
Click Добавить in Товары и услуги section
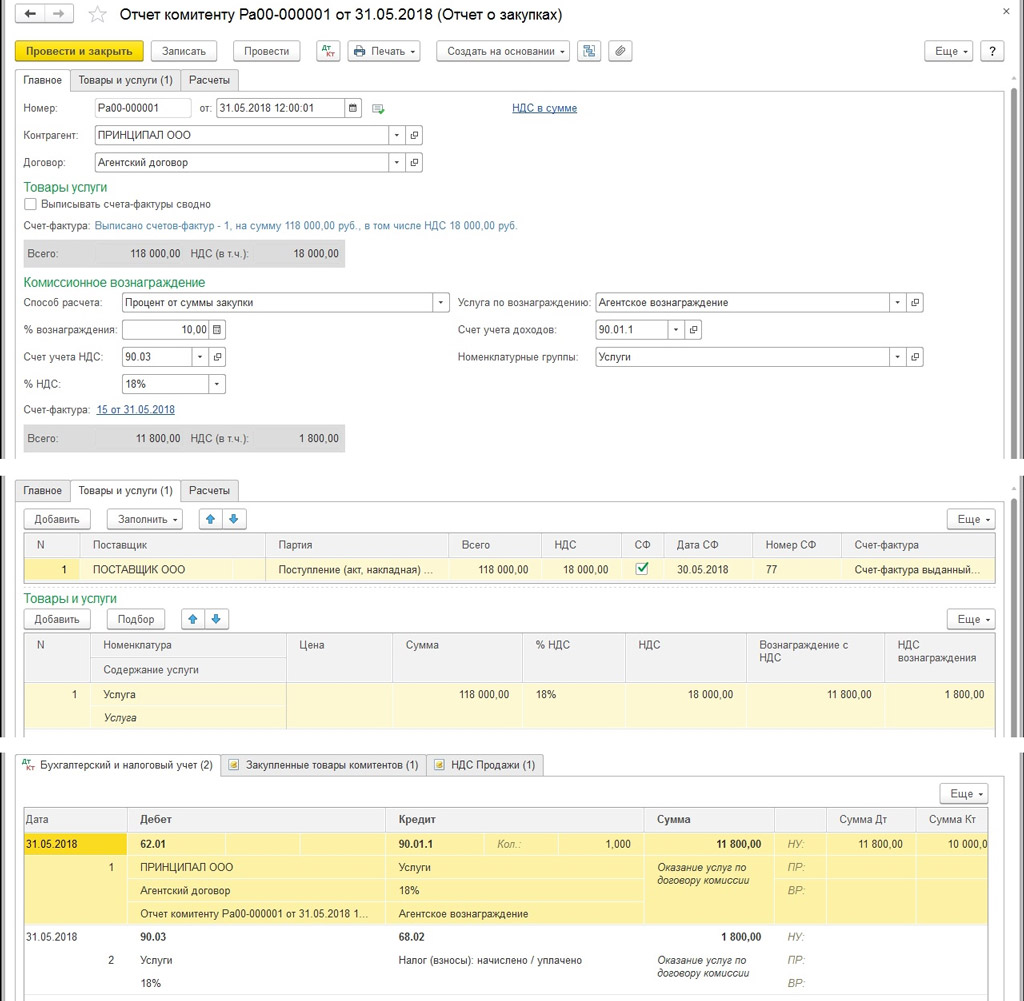click(57, 619)
